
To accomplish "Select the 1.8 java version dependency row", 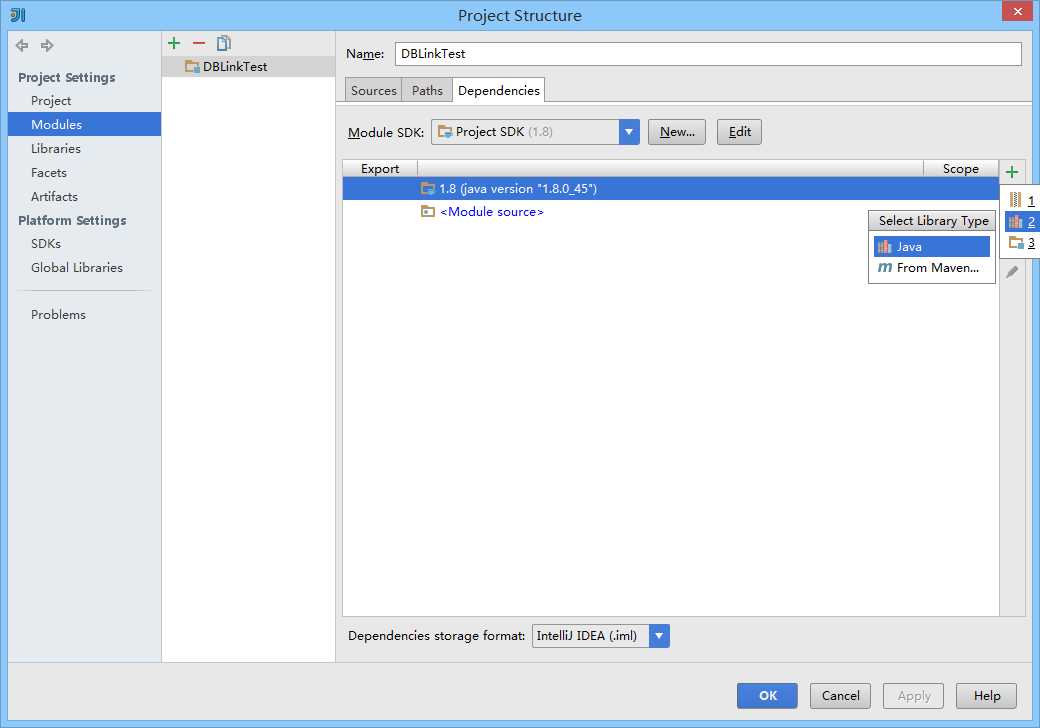I will pyautogui.click(x=671, y=189).
